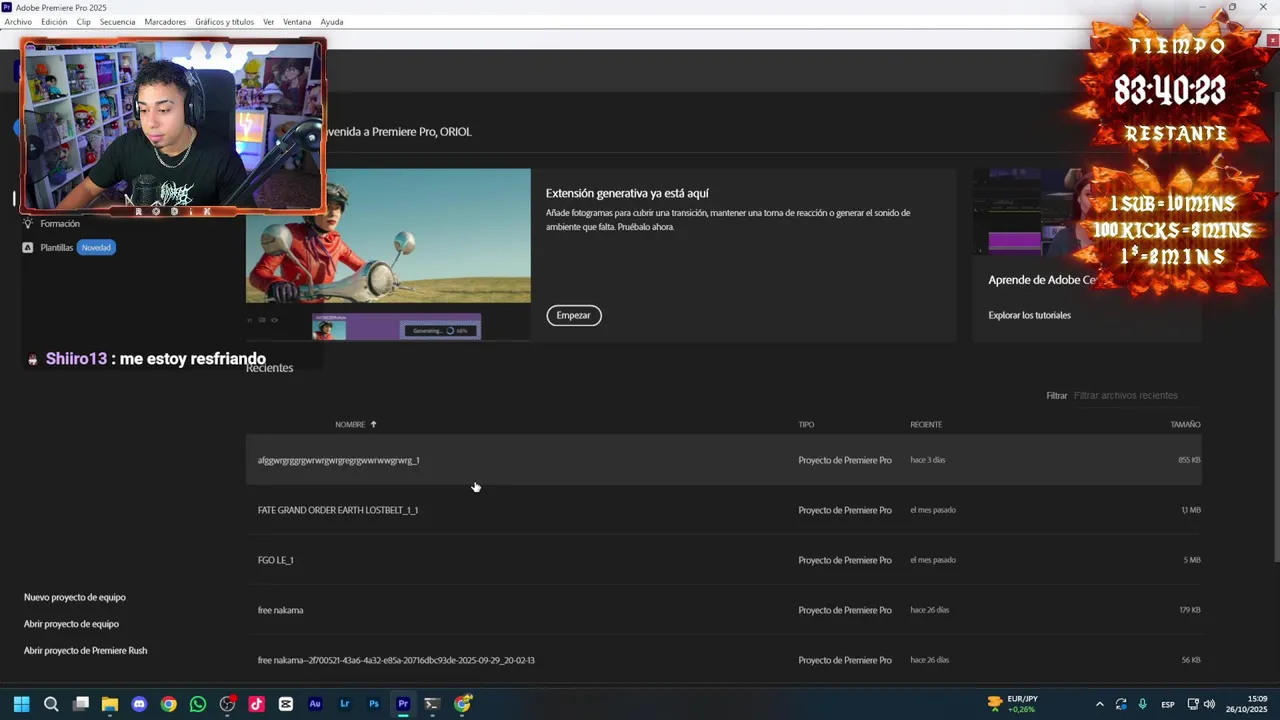Viewport: 1280px width, 720px height.
Task: Open free nakama--2f700521 backup project
Action: pos(723,660)
